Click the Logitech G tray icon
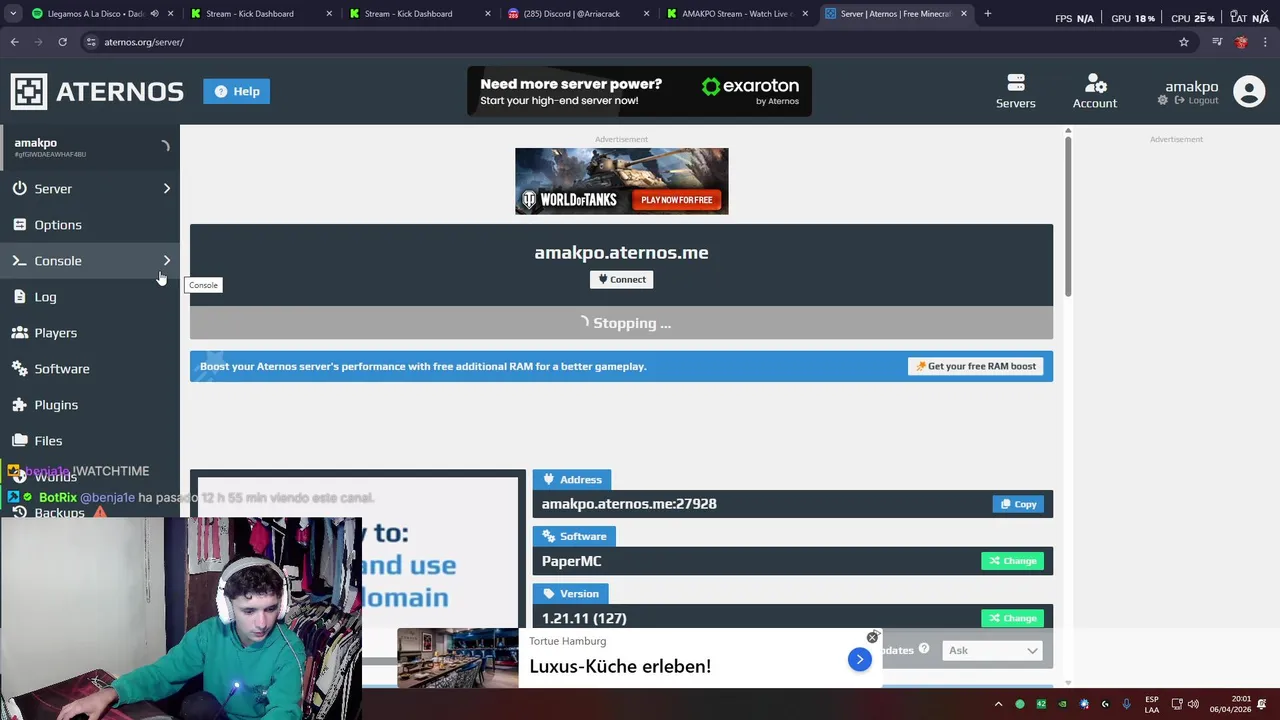Image resolution: width=1280 pixels, height=720 pixels. click(1105, 704)
